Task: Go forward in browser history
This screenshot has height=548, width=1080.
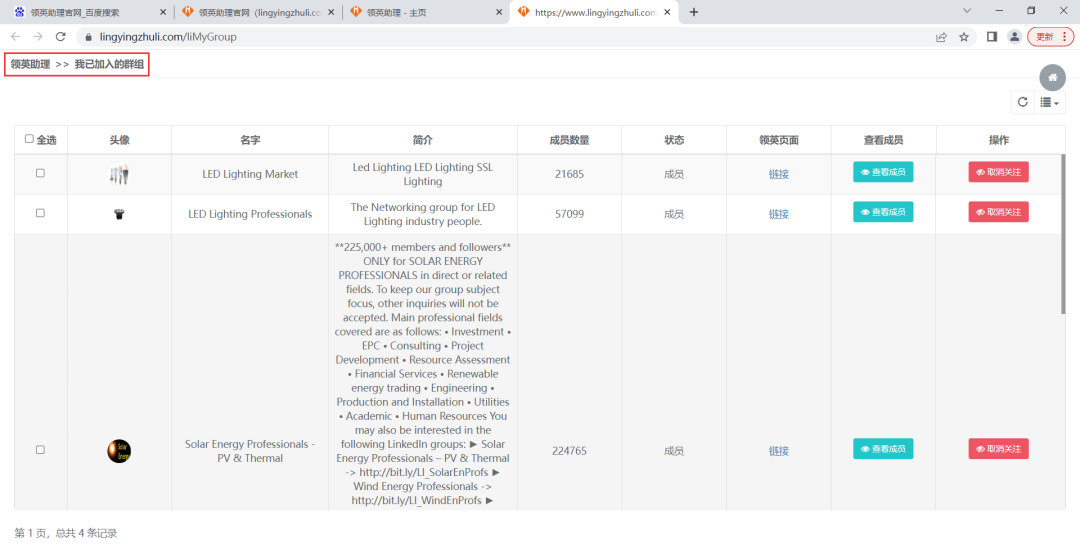Action: coord(38,37)
